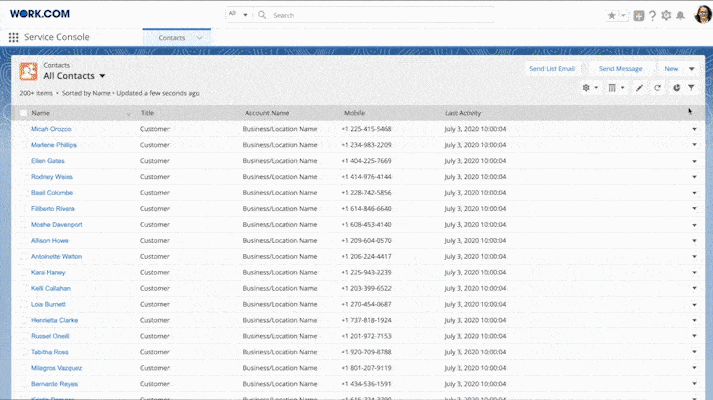Open List View Controls gear
713x400 pixels.
pos(590,88)
